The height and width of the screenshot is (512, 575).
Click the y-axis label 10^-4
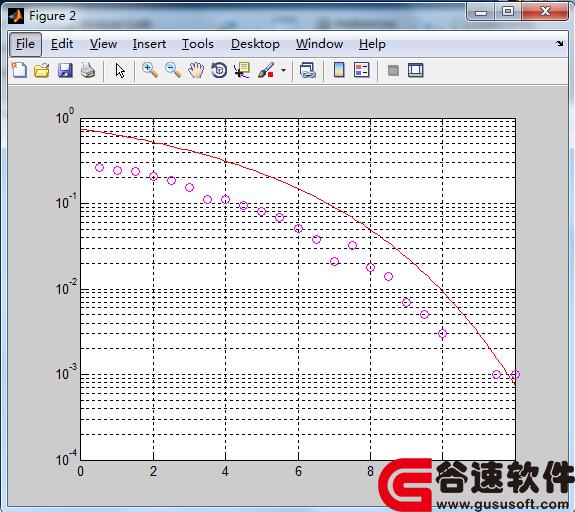[66, 458]
